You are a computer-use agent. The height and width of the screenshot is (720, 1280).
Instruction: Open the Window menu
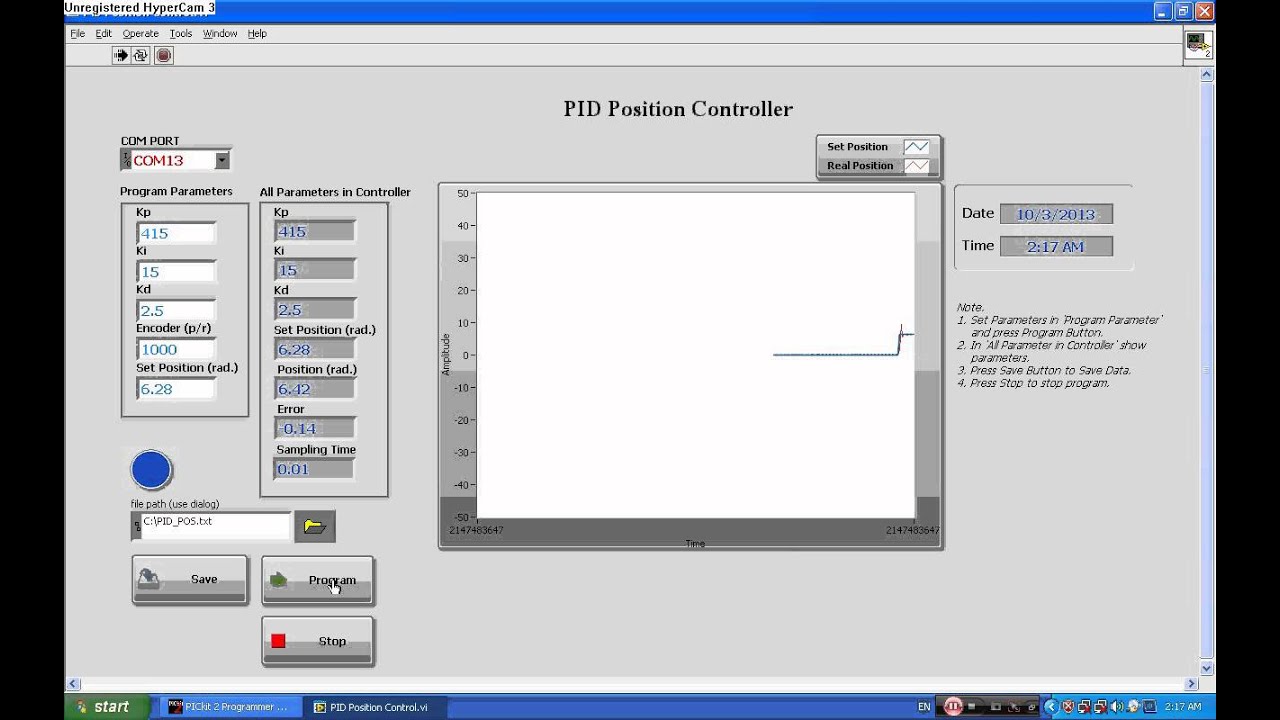(x=220, y=33)
